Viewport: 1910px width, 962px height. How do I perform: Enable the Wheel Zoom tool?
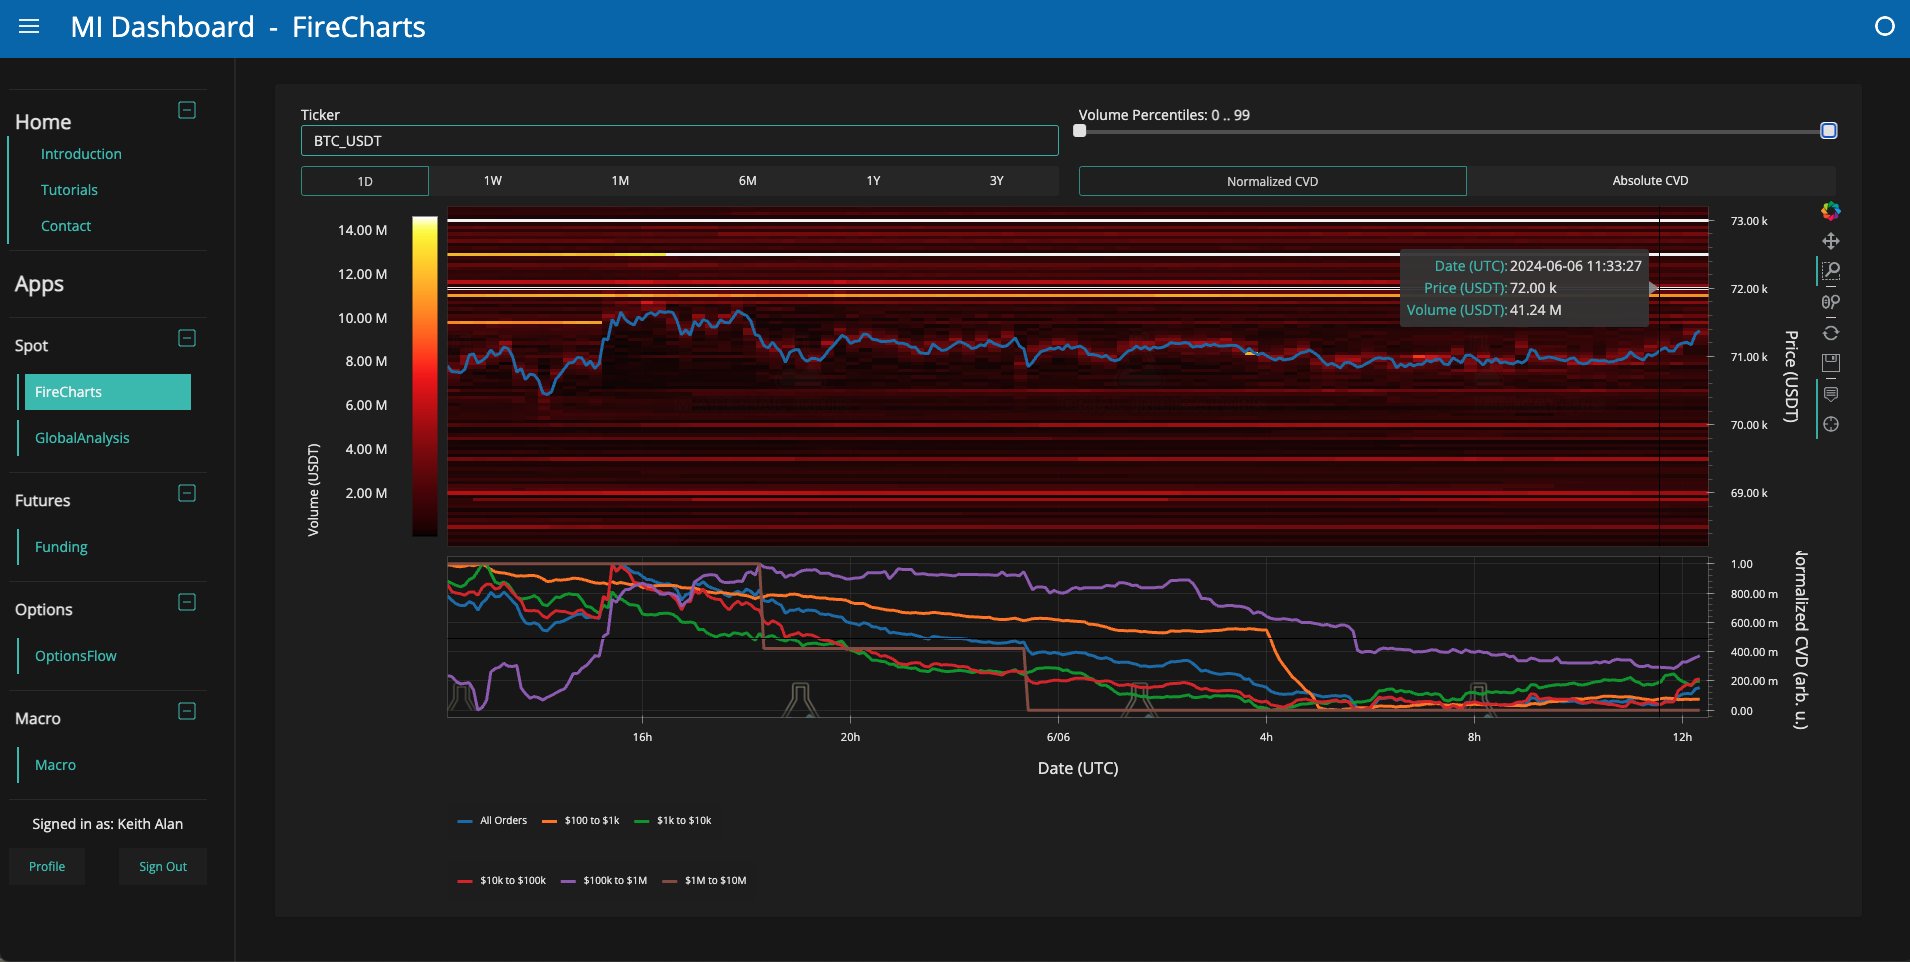(x=1830, y=302)
